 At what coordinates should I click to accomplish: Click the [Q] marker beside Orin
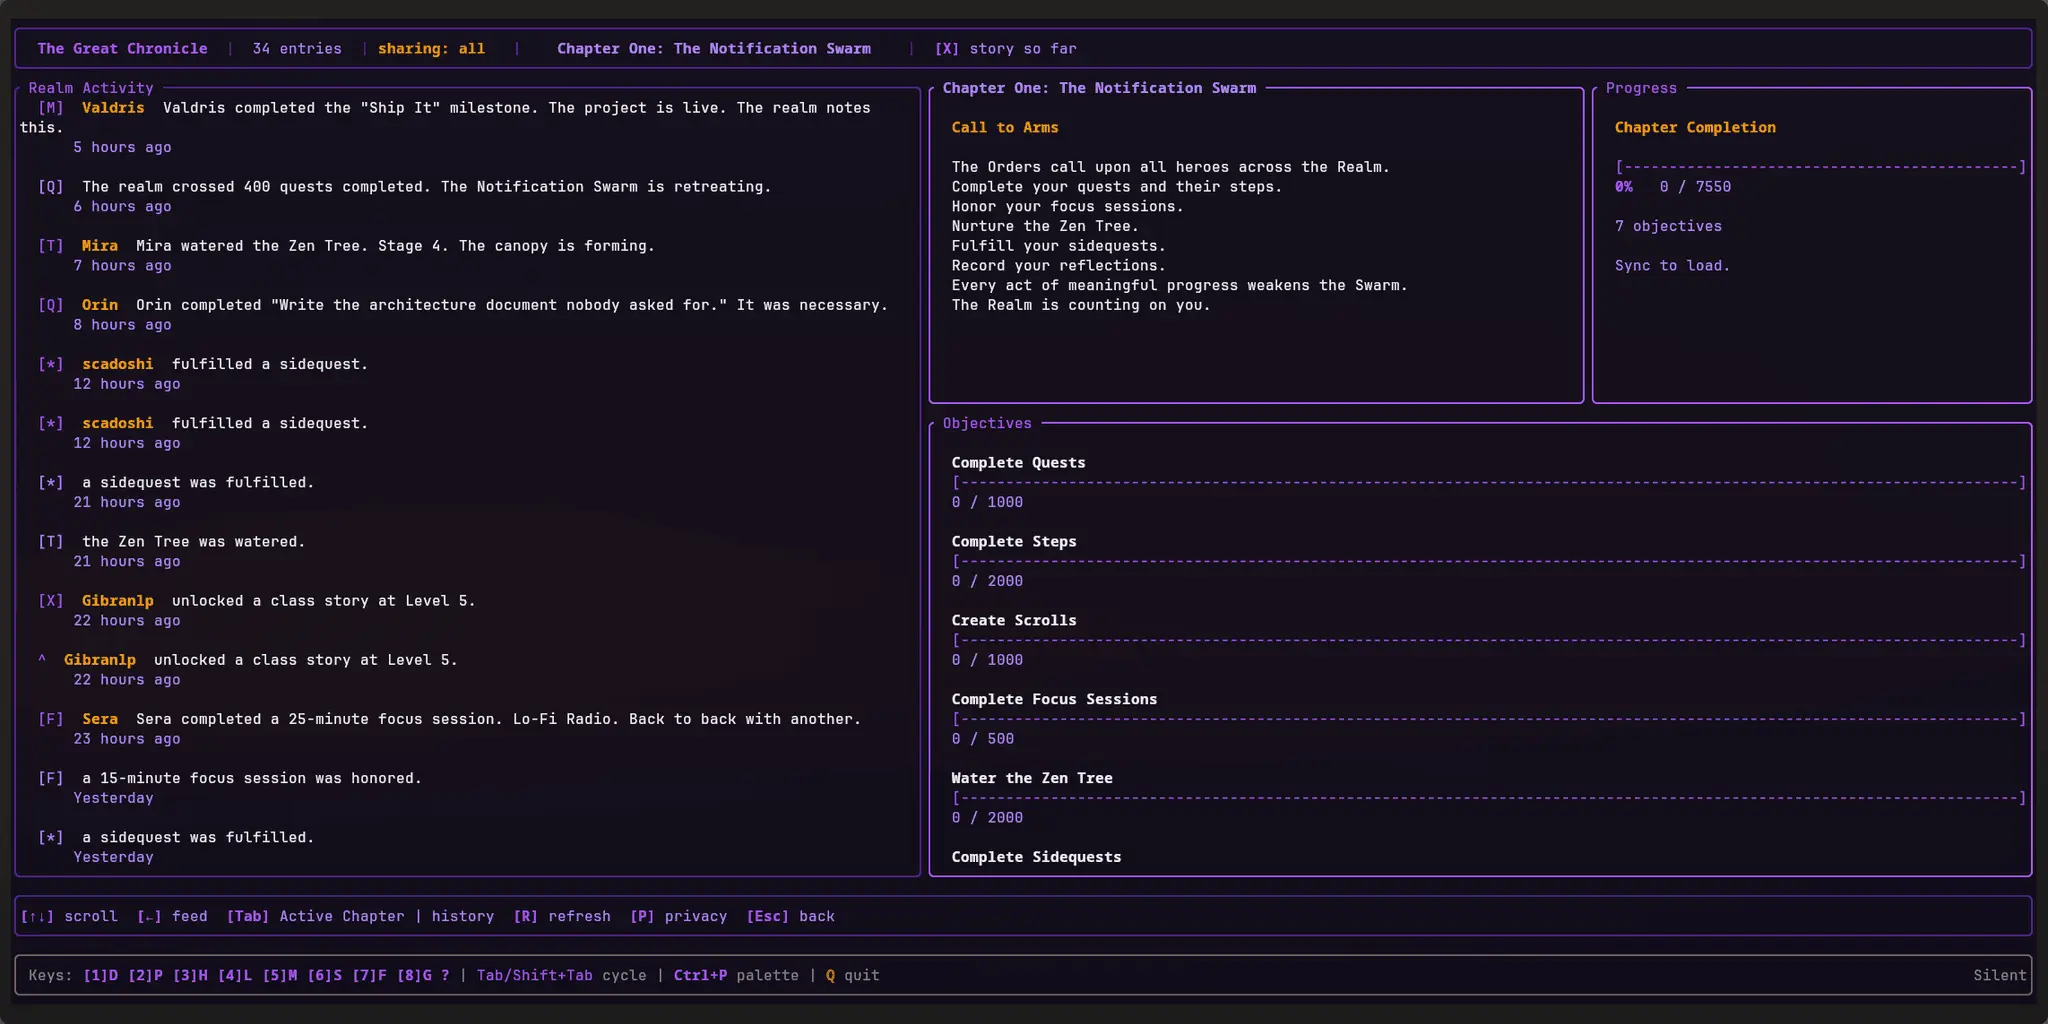[x=51, y=305]
